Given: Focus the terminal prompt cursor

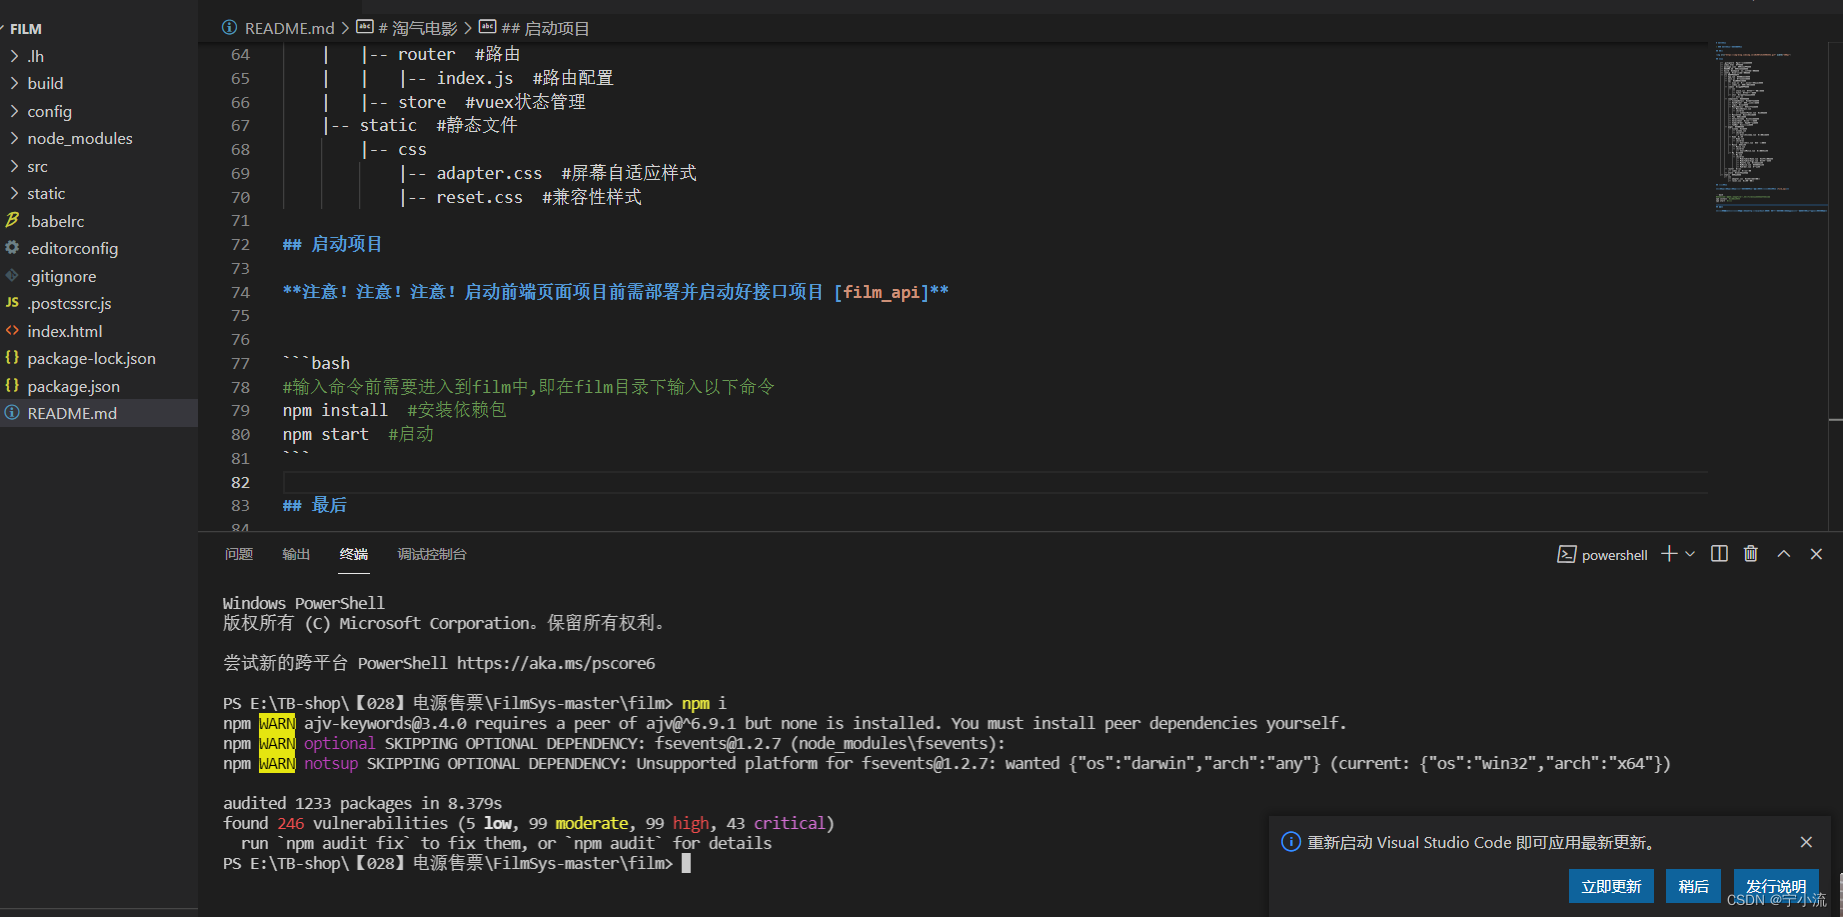Looking at the screenshot, I should coord(686,863).
